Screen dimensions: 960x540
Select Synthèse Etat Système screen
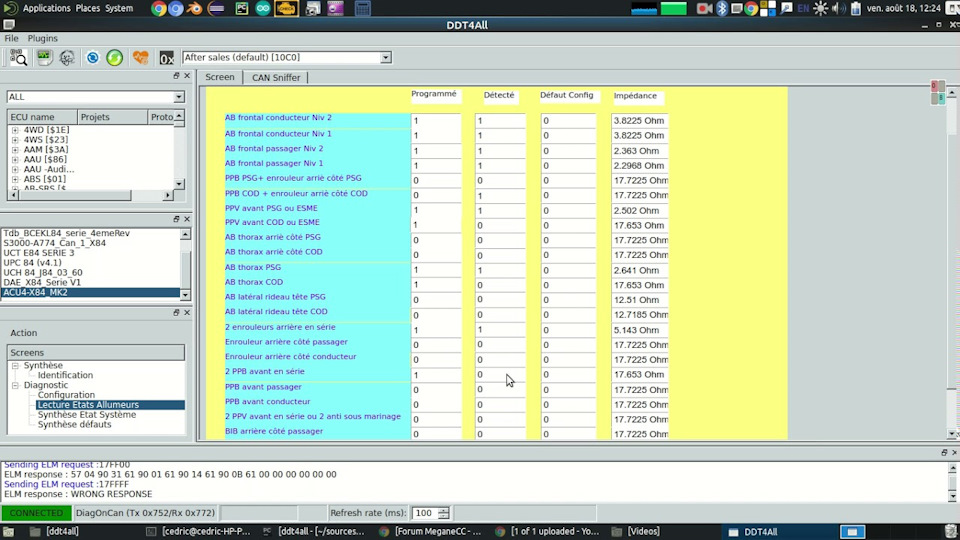click(x=87, y=414)
